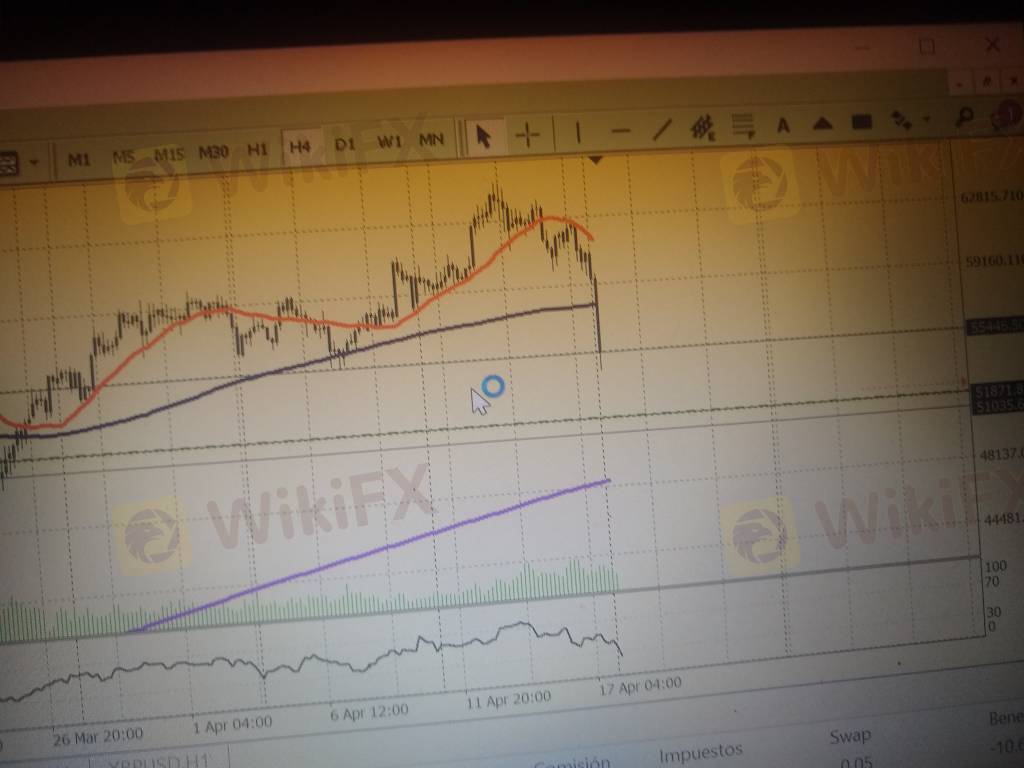Screen dimensions: 1024x768
Task: Enable the D1 daily timeframe
Action: pyautogui.click(x=345, y=144)
